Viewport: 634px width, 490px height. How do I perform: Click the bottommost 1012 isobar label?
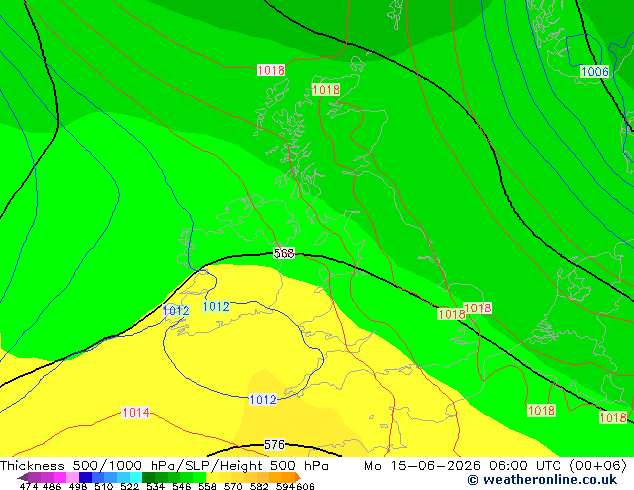(x=263, y=399)
